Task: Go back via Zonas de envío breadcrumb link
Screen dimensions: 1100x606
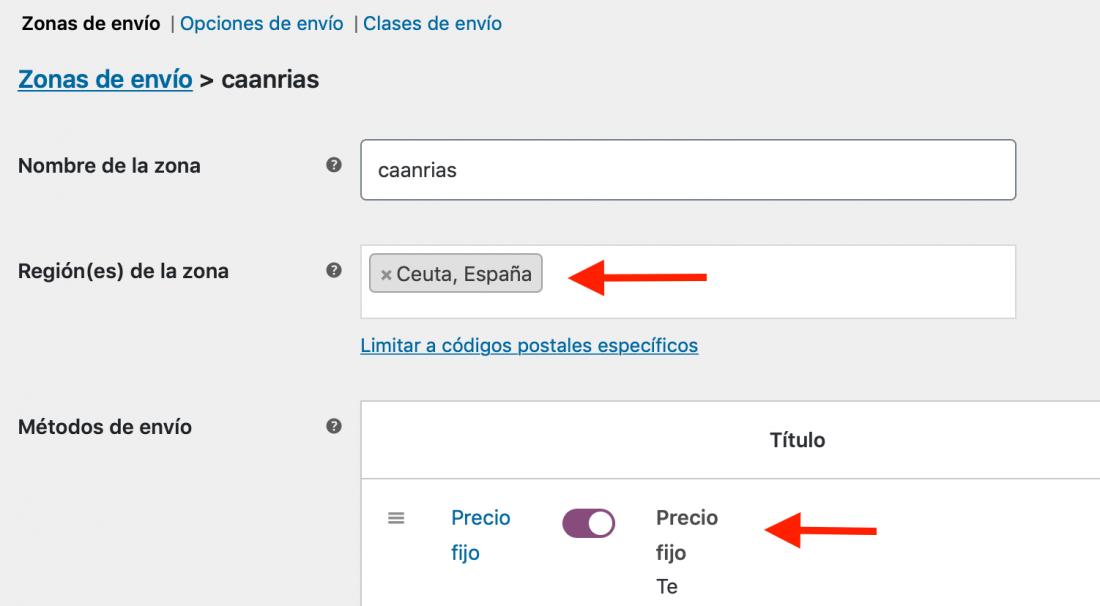Action: (105, 79)
